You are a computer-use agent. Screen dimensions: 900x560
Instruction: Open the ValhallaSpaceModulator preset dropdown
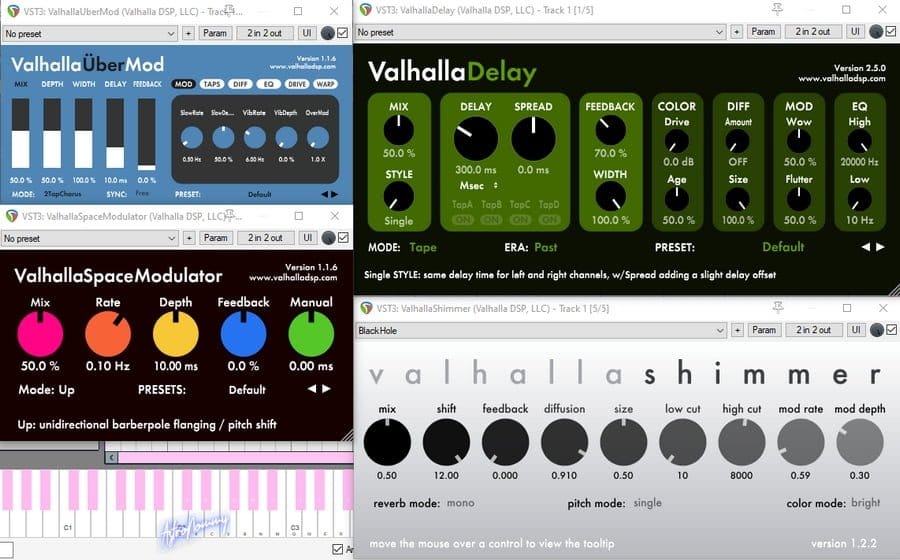pos(90,238)
